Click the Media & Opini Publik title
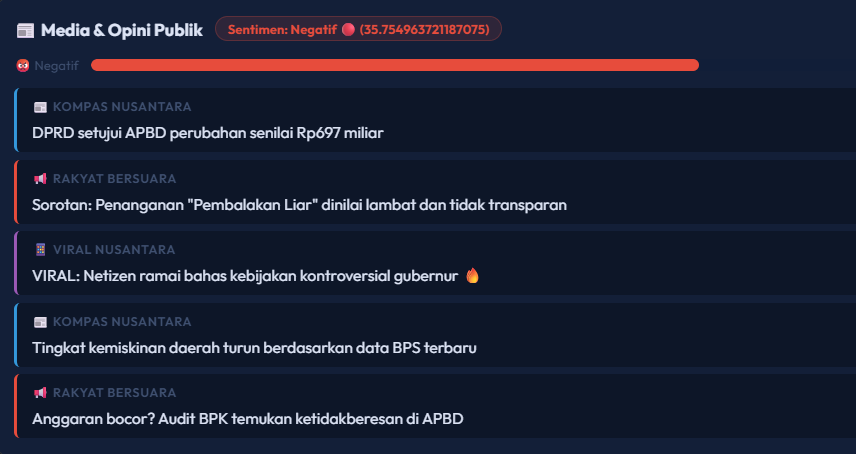Viewport: 856px width, 454px height. tap(122, 30)
